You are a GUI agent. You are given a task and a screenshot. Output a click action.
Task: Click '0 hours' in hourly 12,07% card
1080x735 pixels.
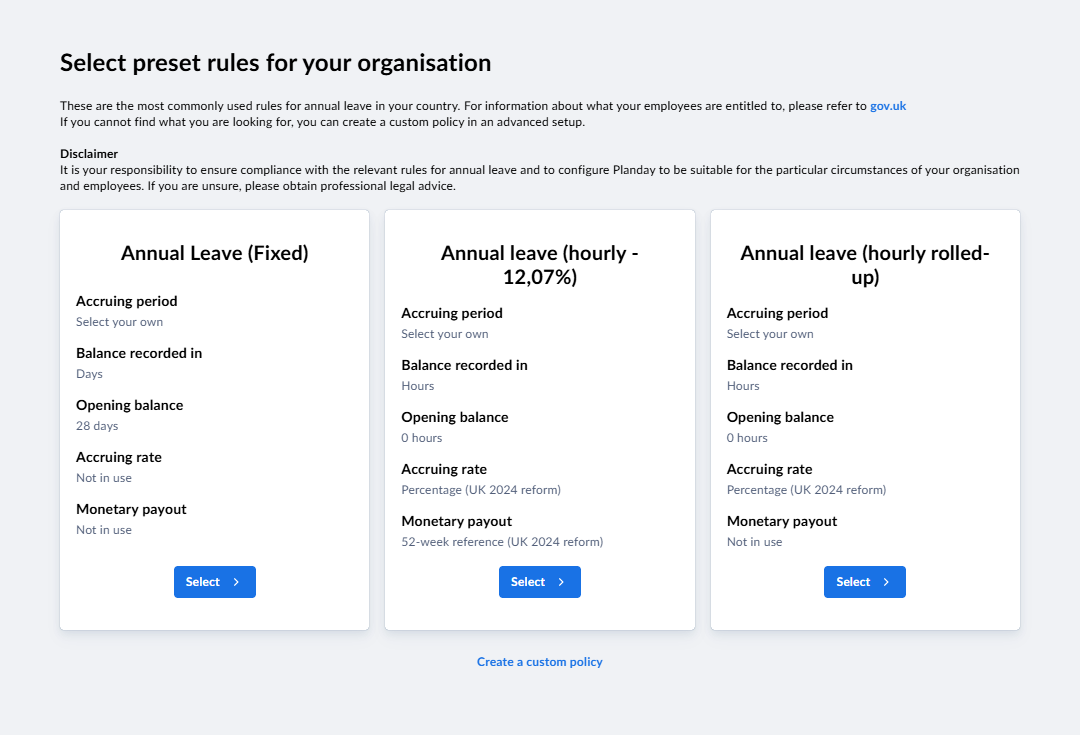click(x=422, y=438)
